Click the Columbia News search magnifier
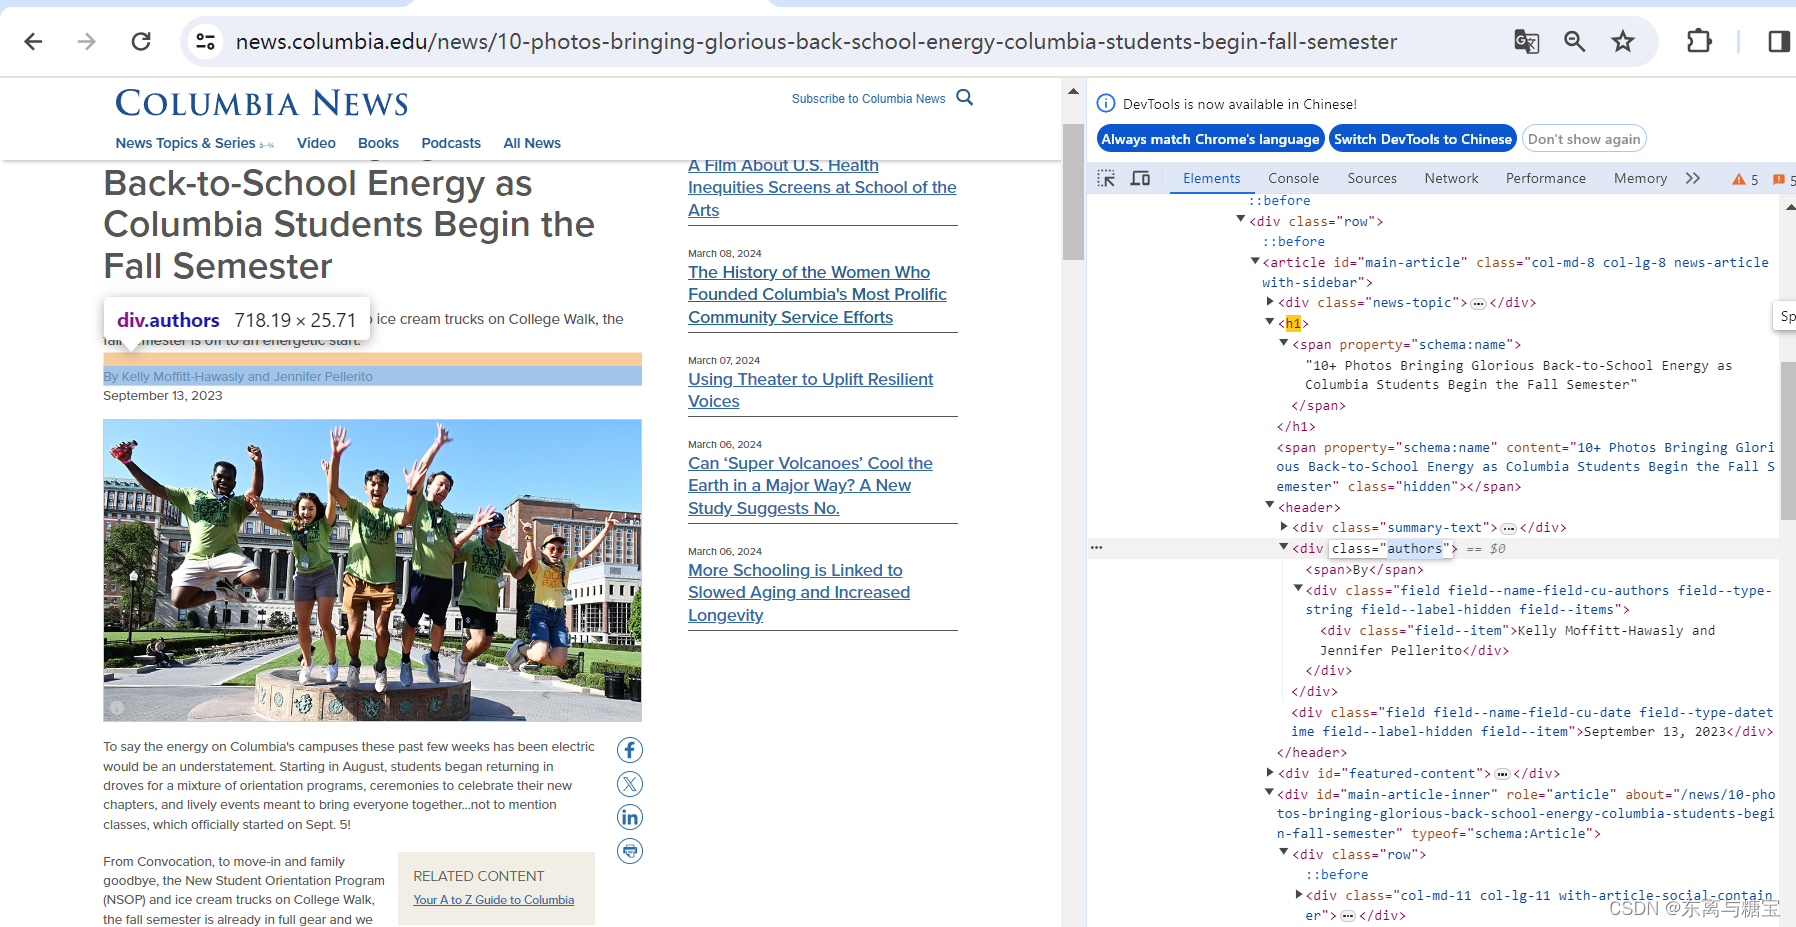The image size is (1796, 927). 965,97
